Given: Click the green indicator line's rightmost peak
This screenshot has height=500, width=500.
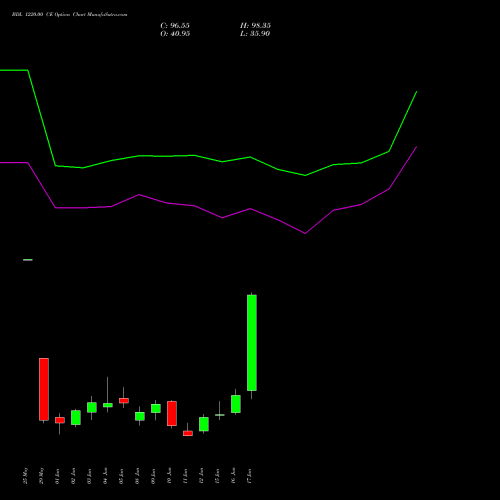Looking at the screenshot, I should point(417,91).
